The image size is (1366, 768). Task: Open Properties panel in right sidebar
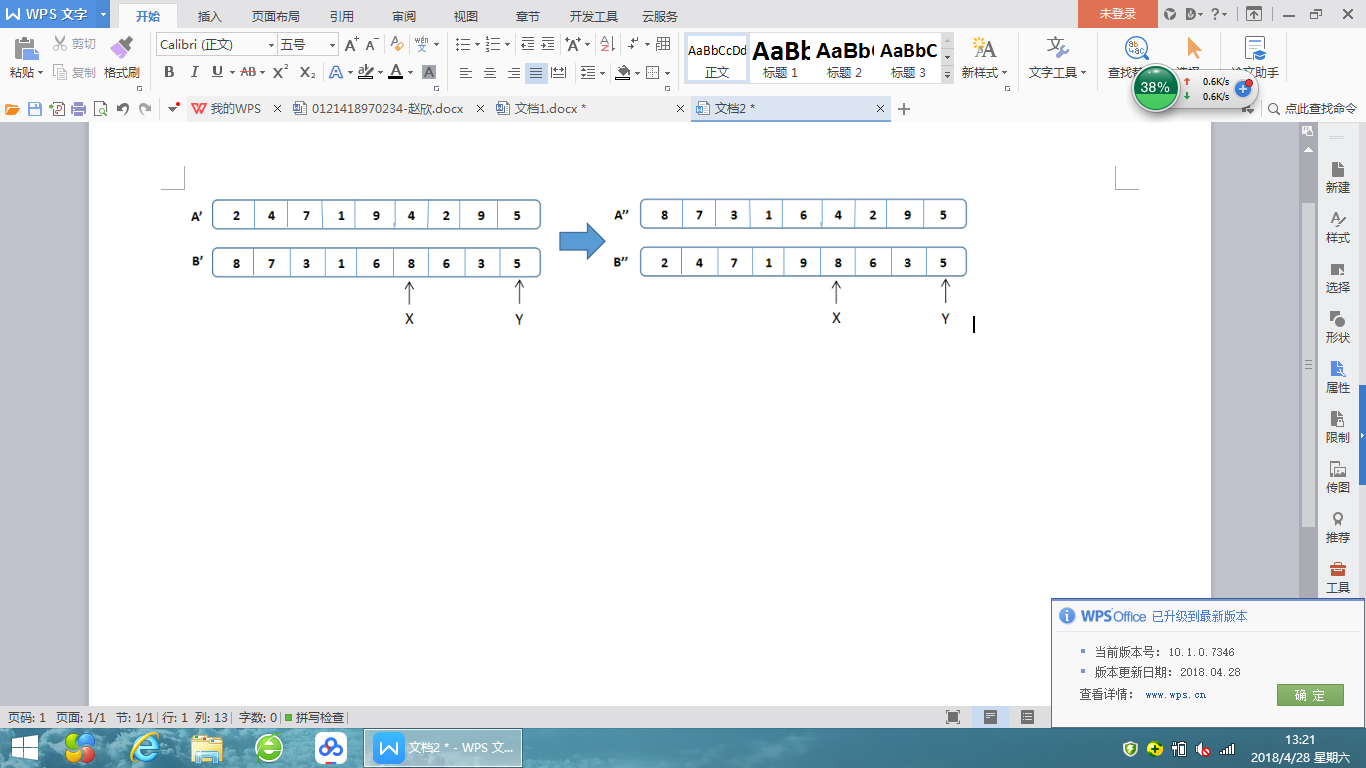pos(1337,377)
